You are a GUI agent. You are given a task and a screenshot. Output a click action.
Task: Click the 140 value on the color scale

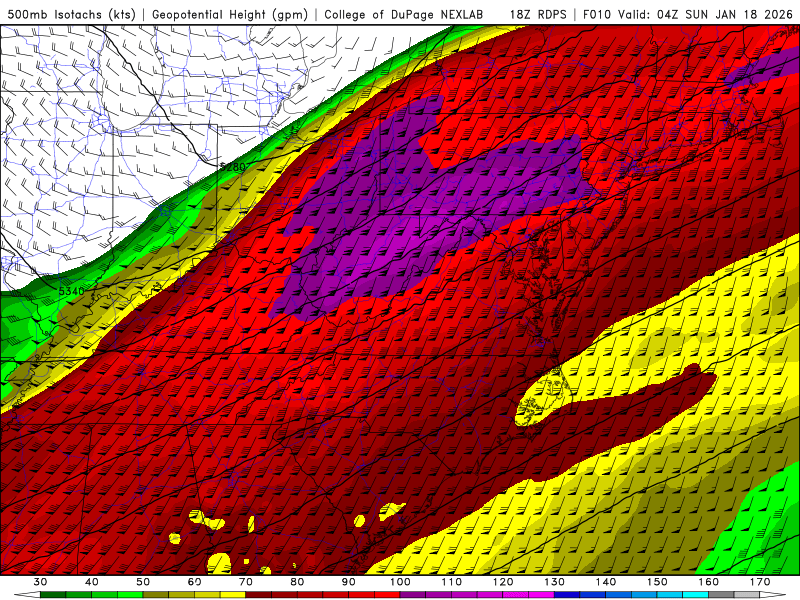(x=606, y=582)
